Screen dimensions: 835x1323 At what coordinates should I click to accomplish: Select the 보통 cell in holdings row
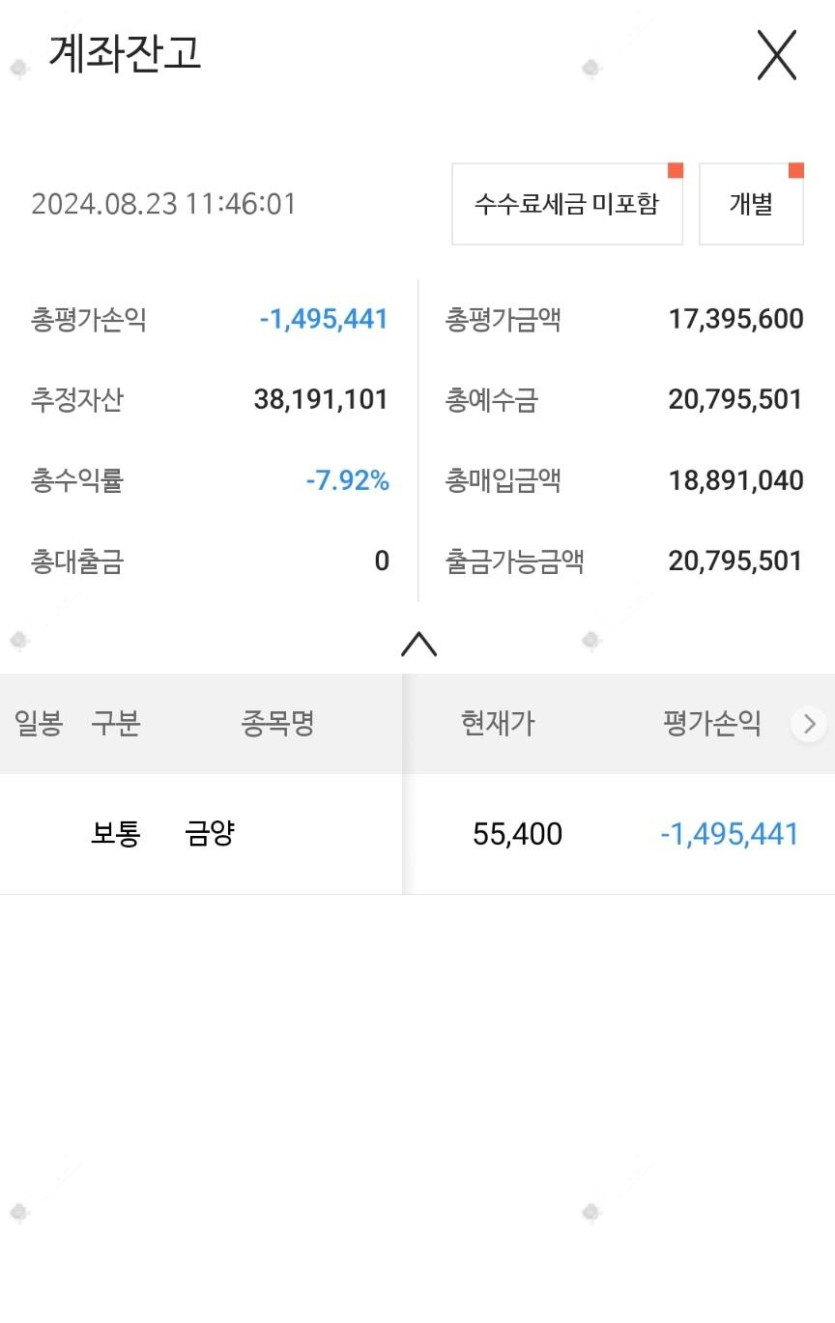click(115, 834)
